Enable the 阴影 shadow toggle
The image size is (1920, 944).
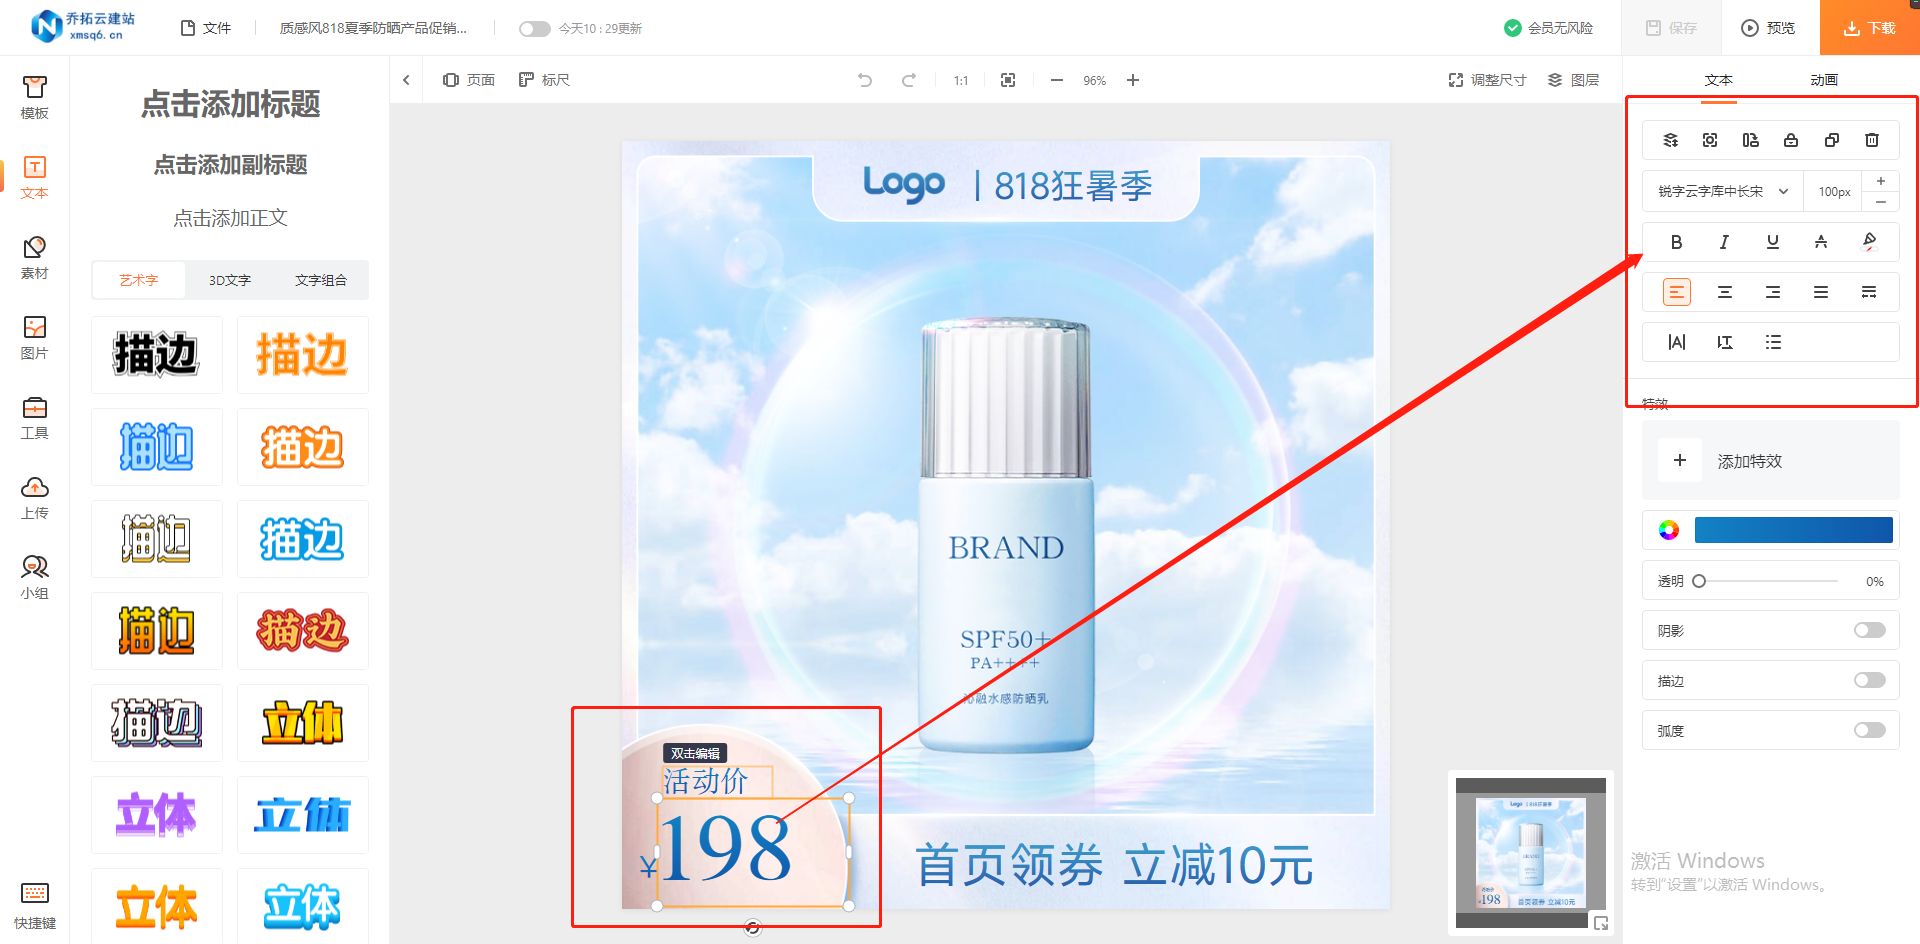point(1868,630)
